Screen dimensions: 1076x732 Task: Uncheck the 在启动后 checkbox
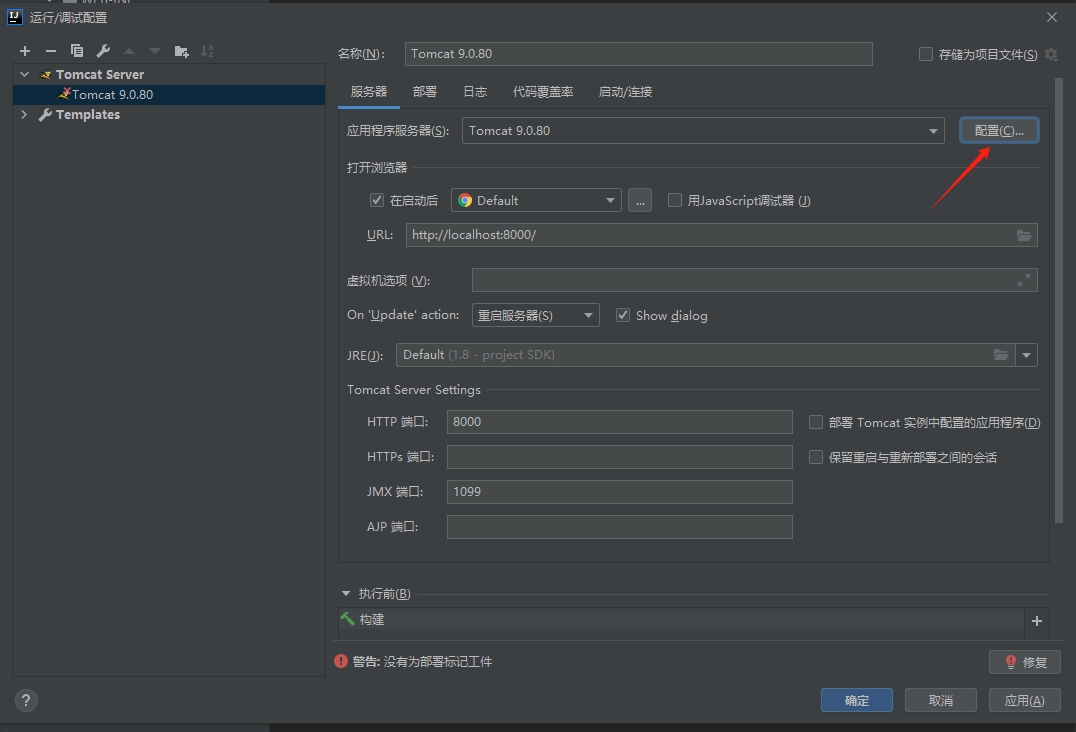[x=377, y=200]
